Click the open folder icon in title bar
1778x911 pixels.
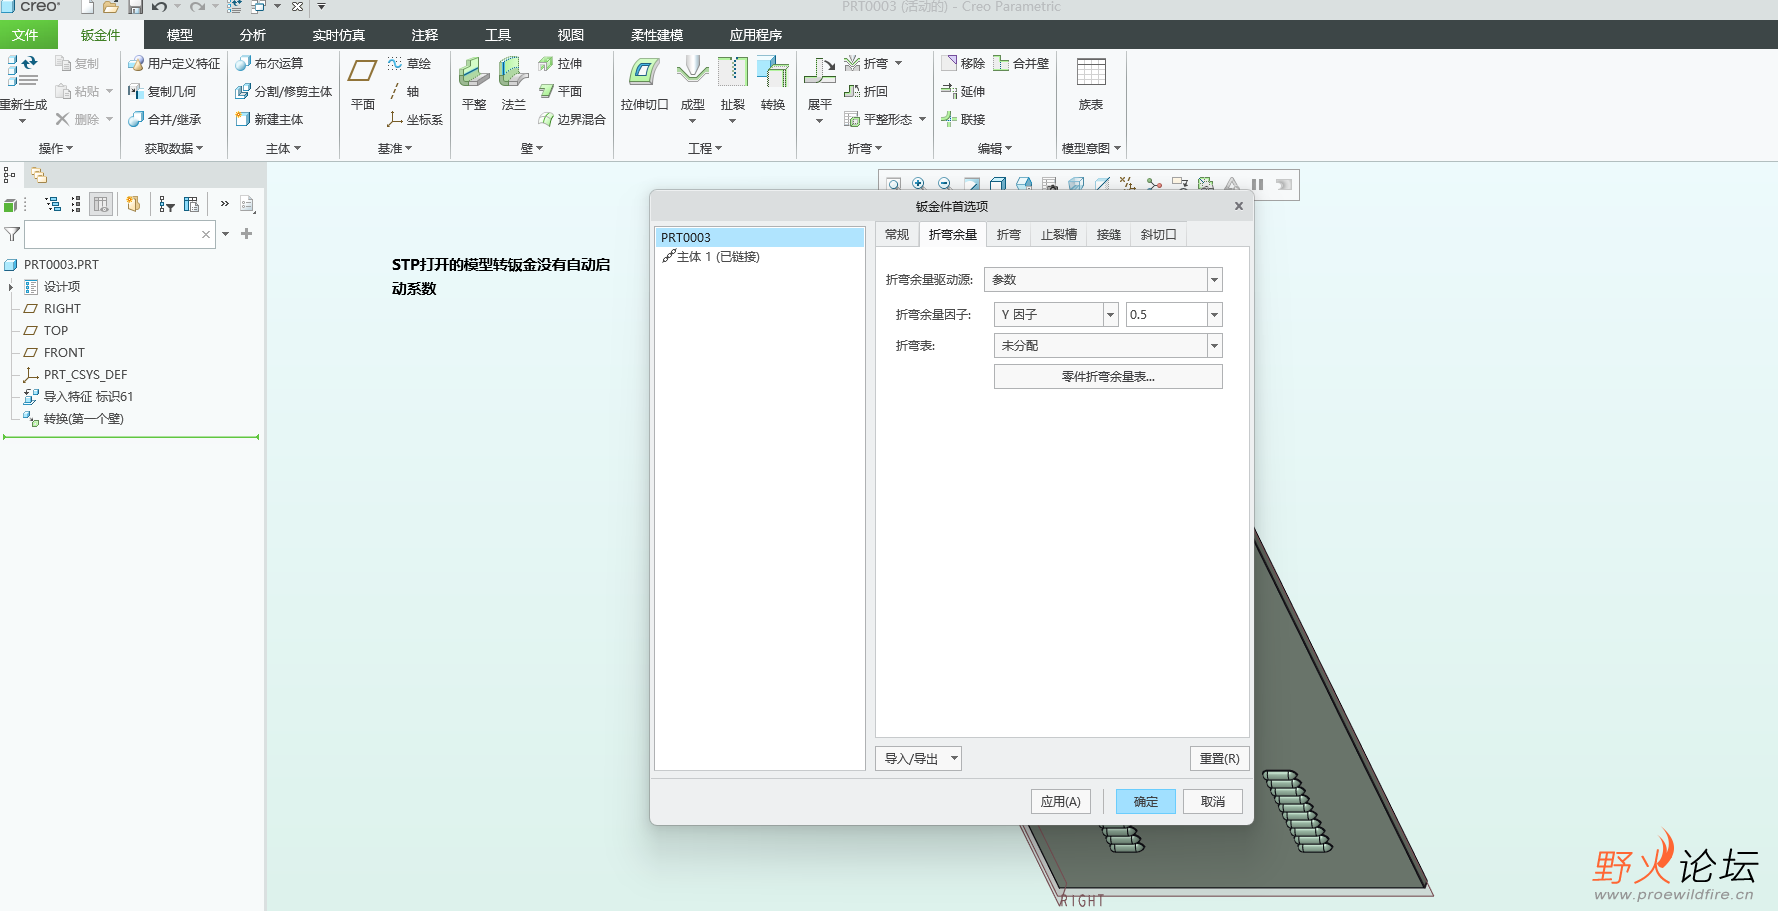tap(111, 7)
